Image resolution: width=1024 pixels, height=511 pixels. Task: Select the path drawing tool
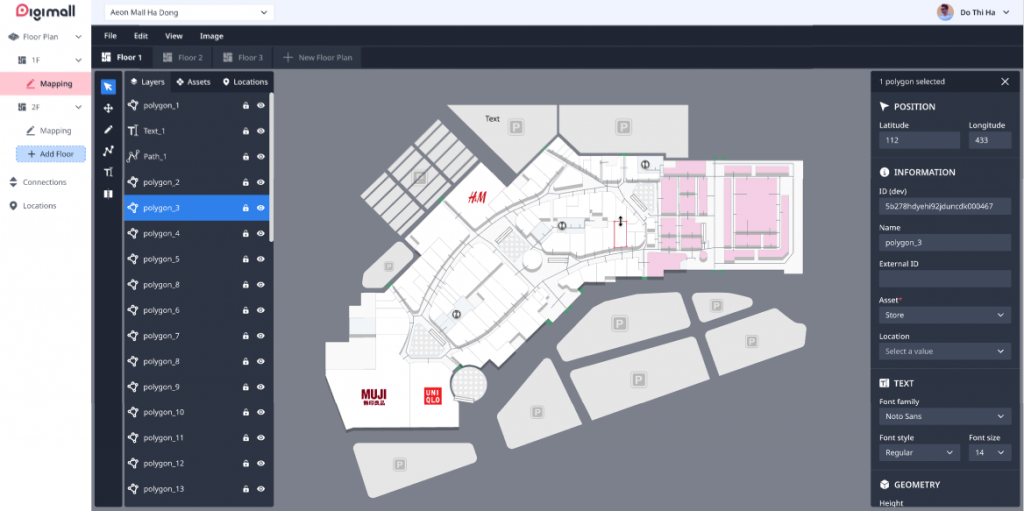point(108,151)
